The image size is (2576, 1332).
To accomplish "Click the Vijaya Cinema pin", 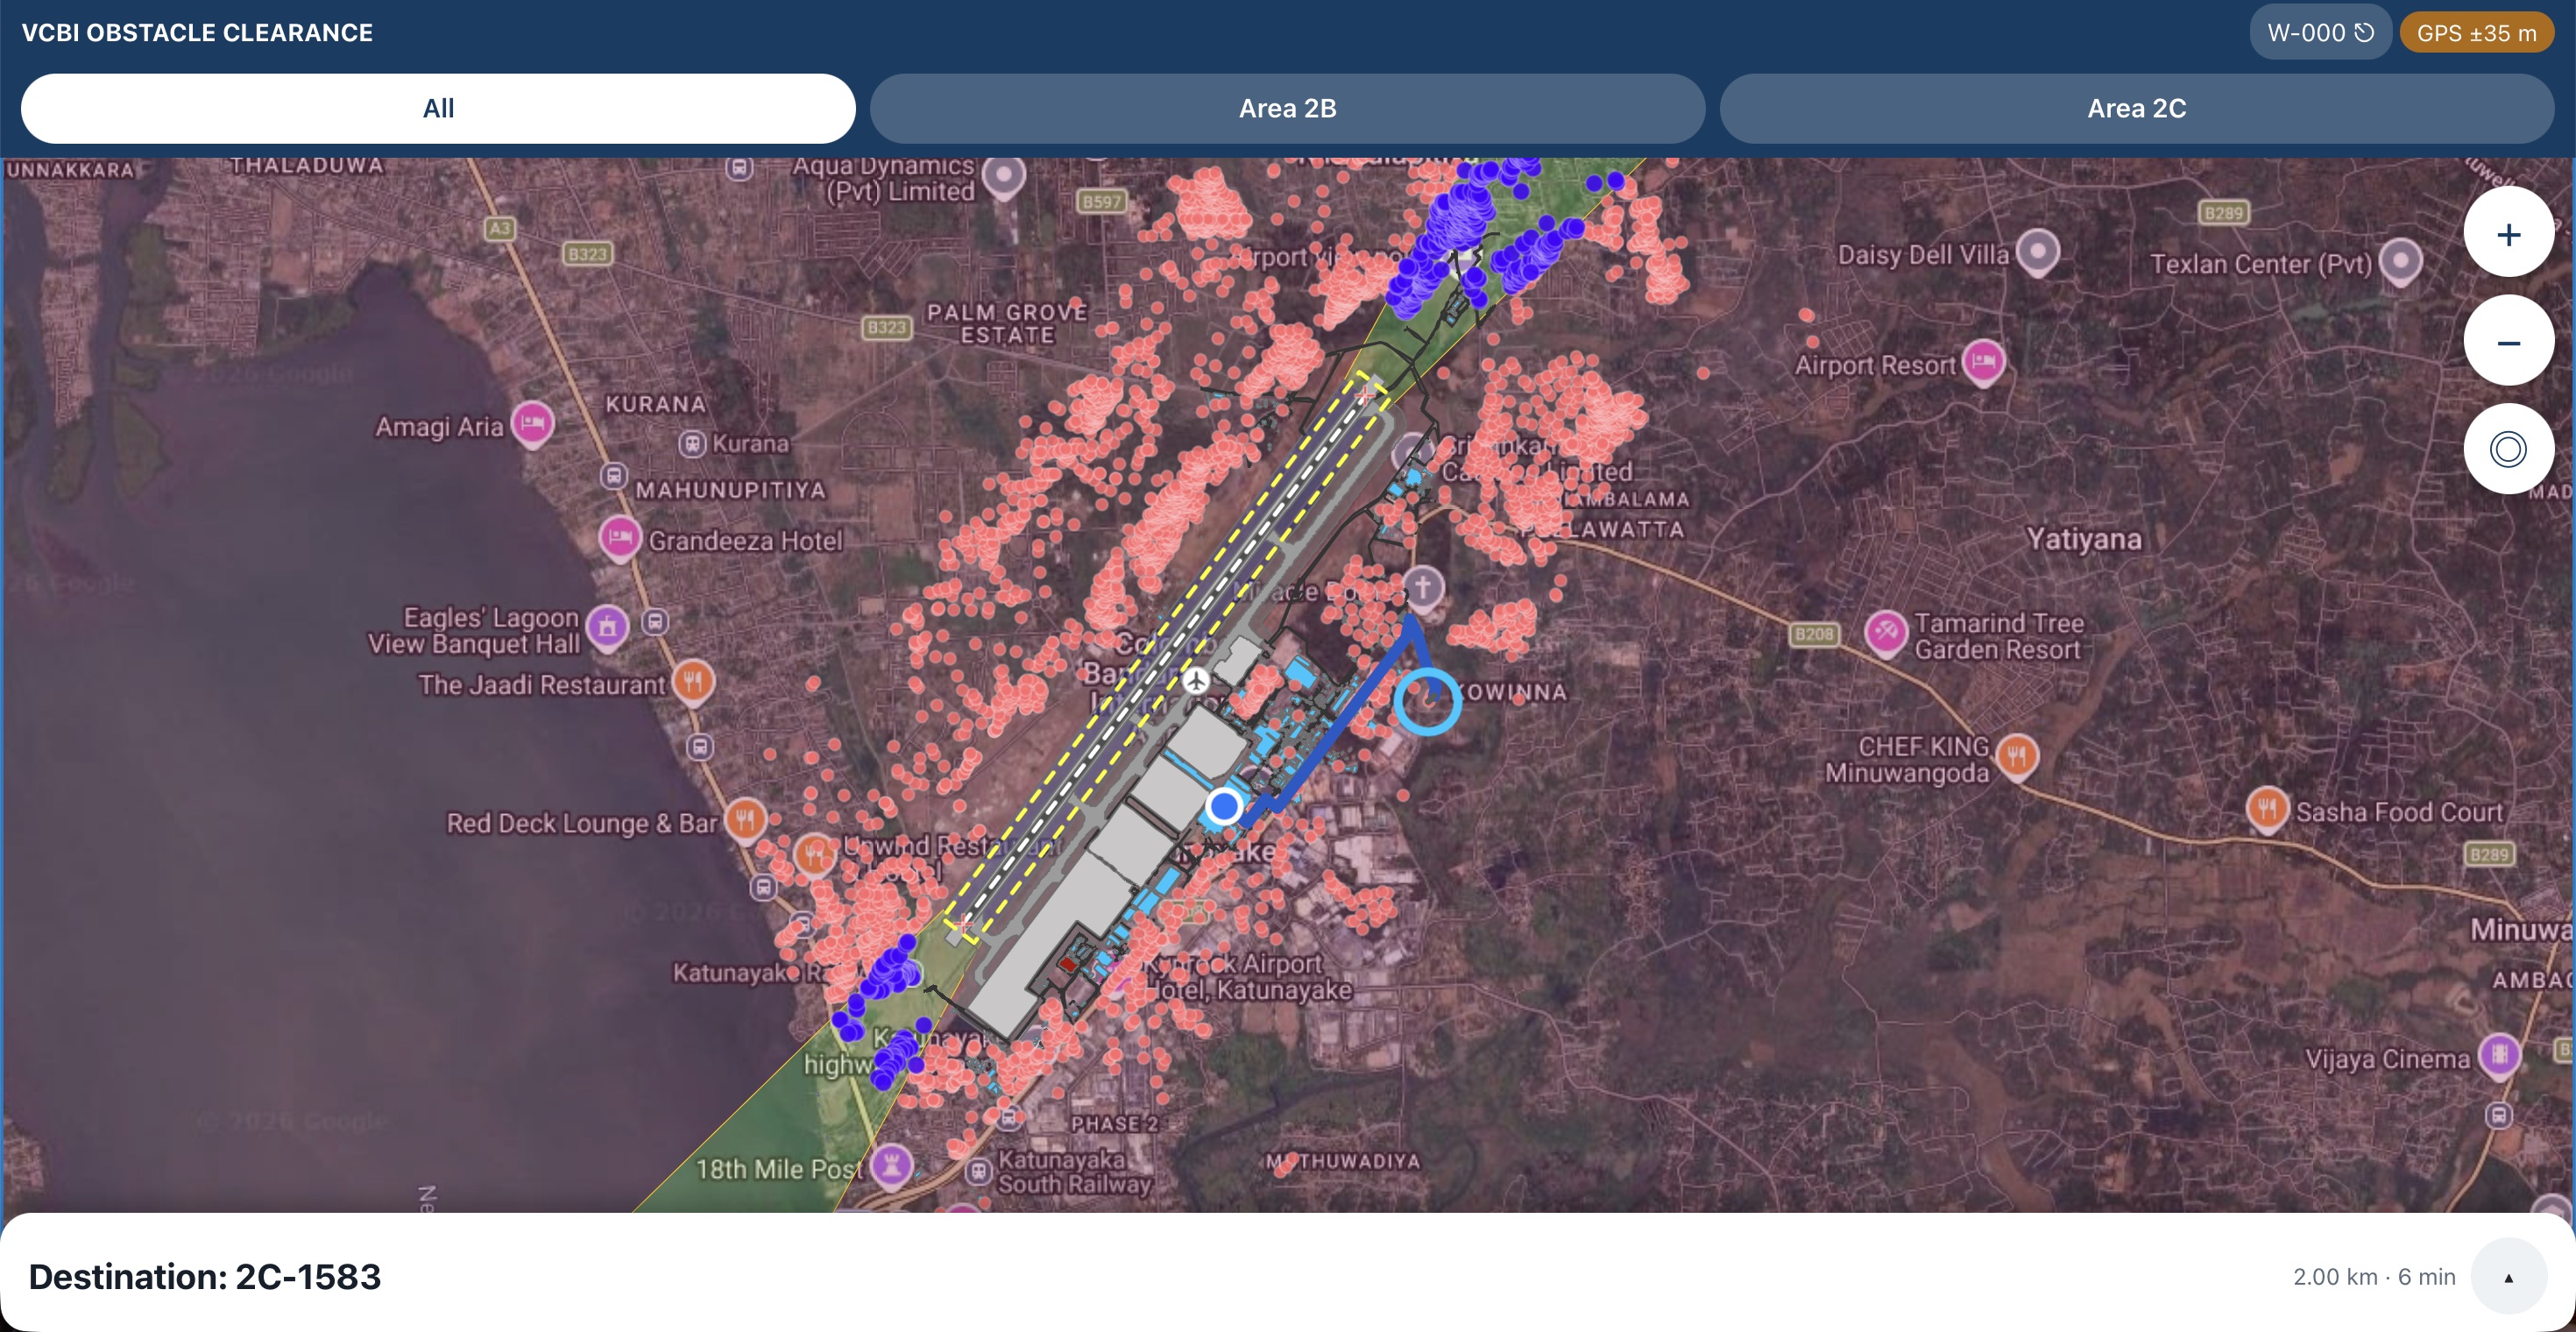I will click(2499, 1056).
